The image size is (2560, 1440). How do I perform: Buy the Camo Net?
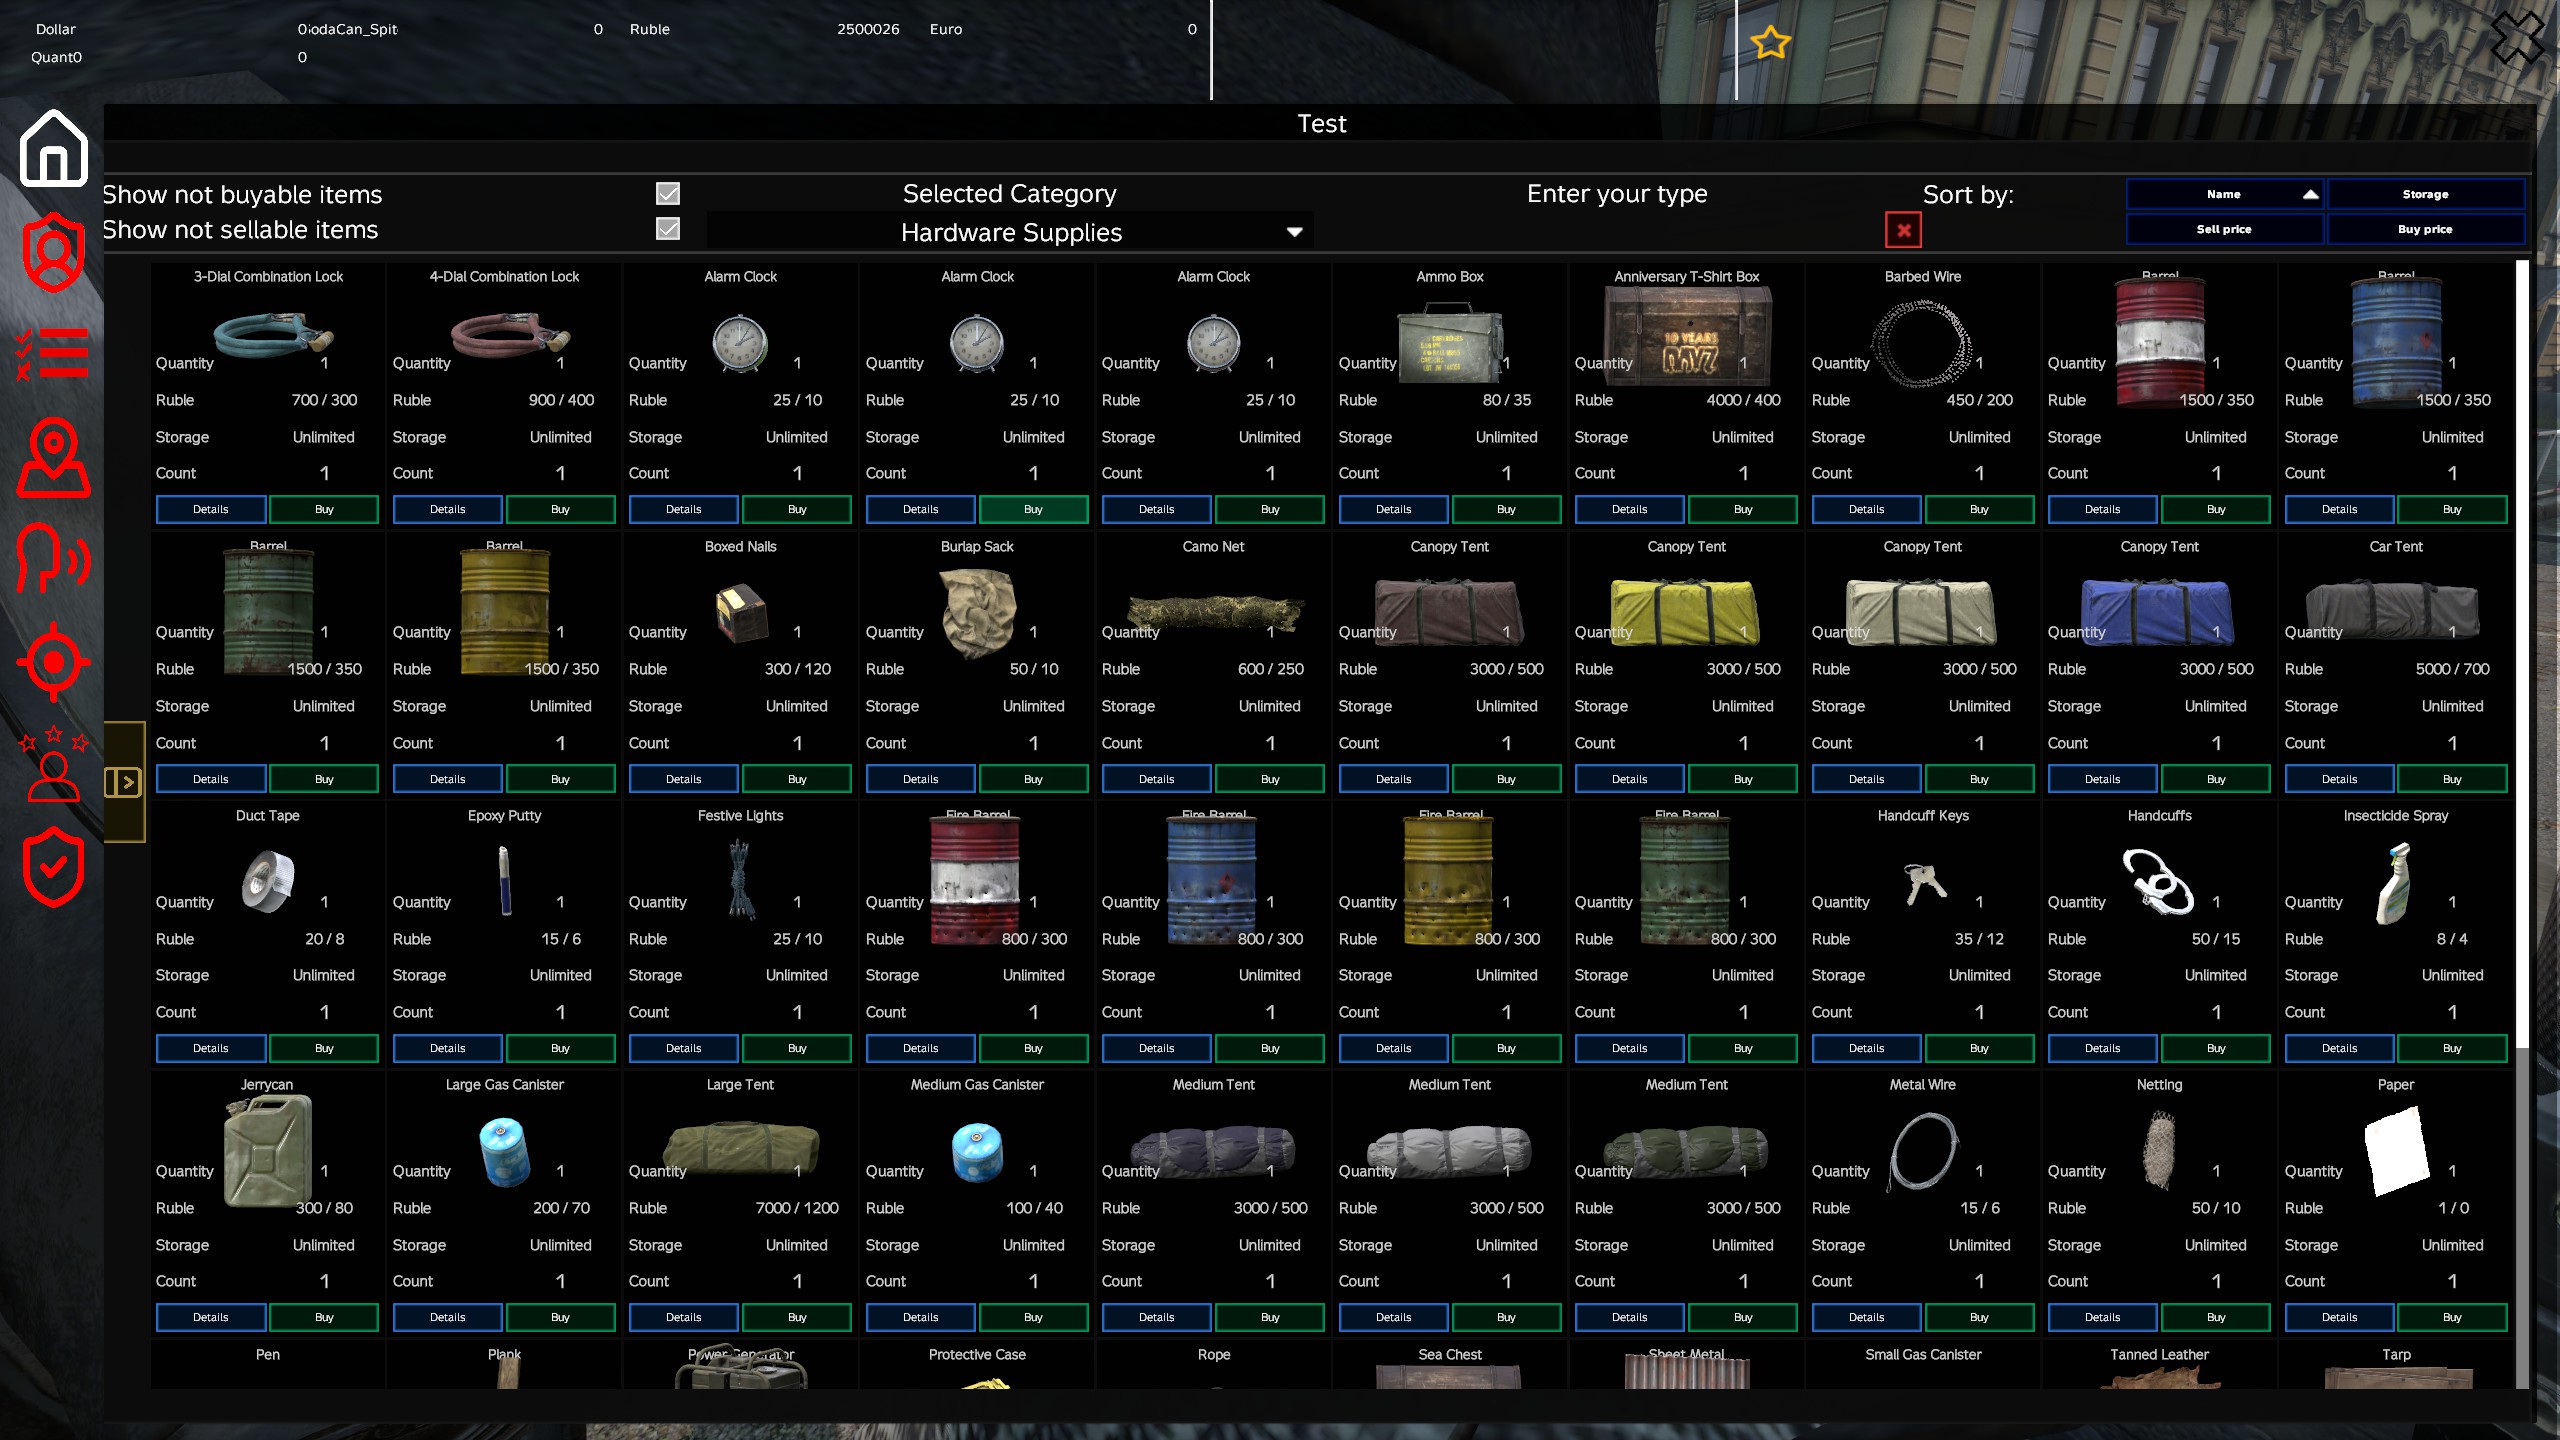tap(1270, 779)
